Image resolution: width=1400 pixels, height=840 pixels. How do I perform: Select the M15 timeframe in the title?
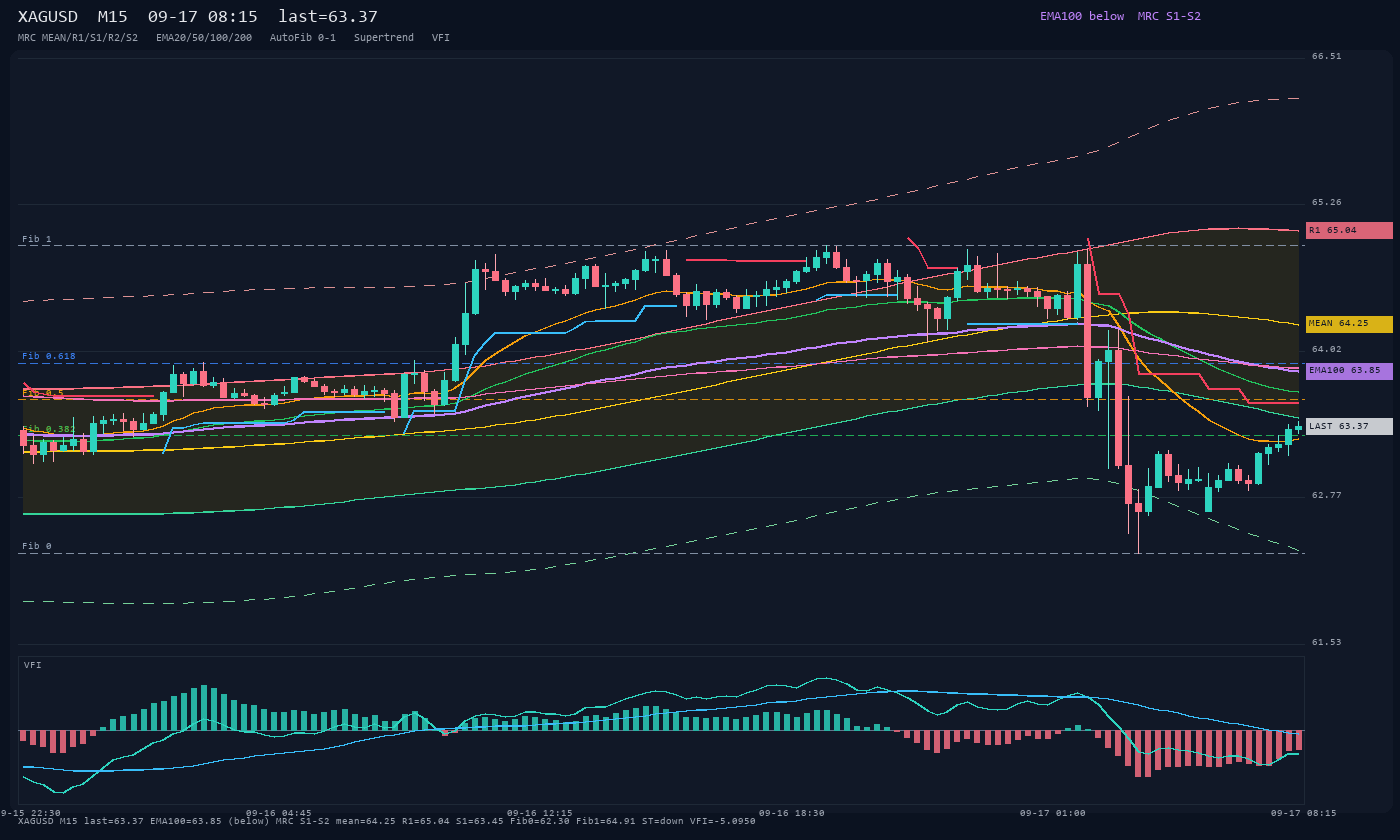click(114, 17)
